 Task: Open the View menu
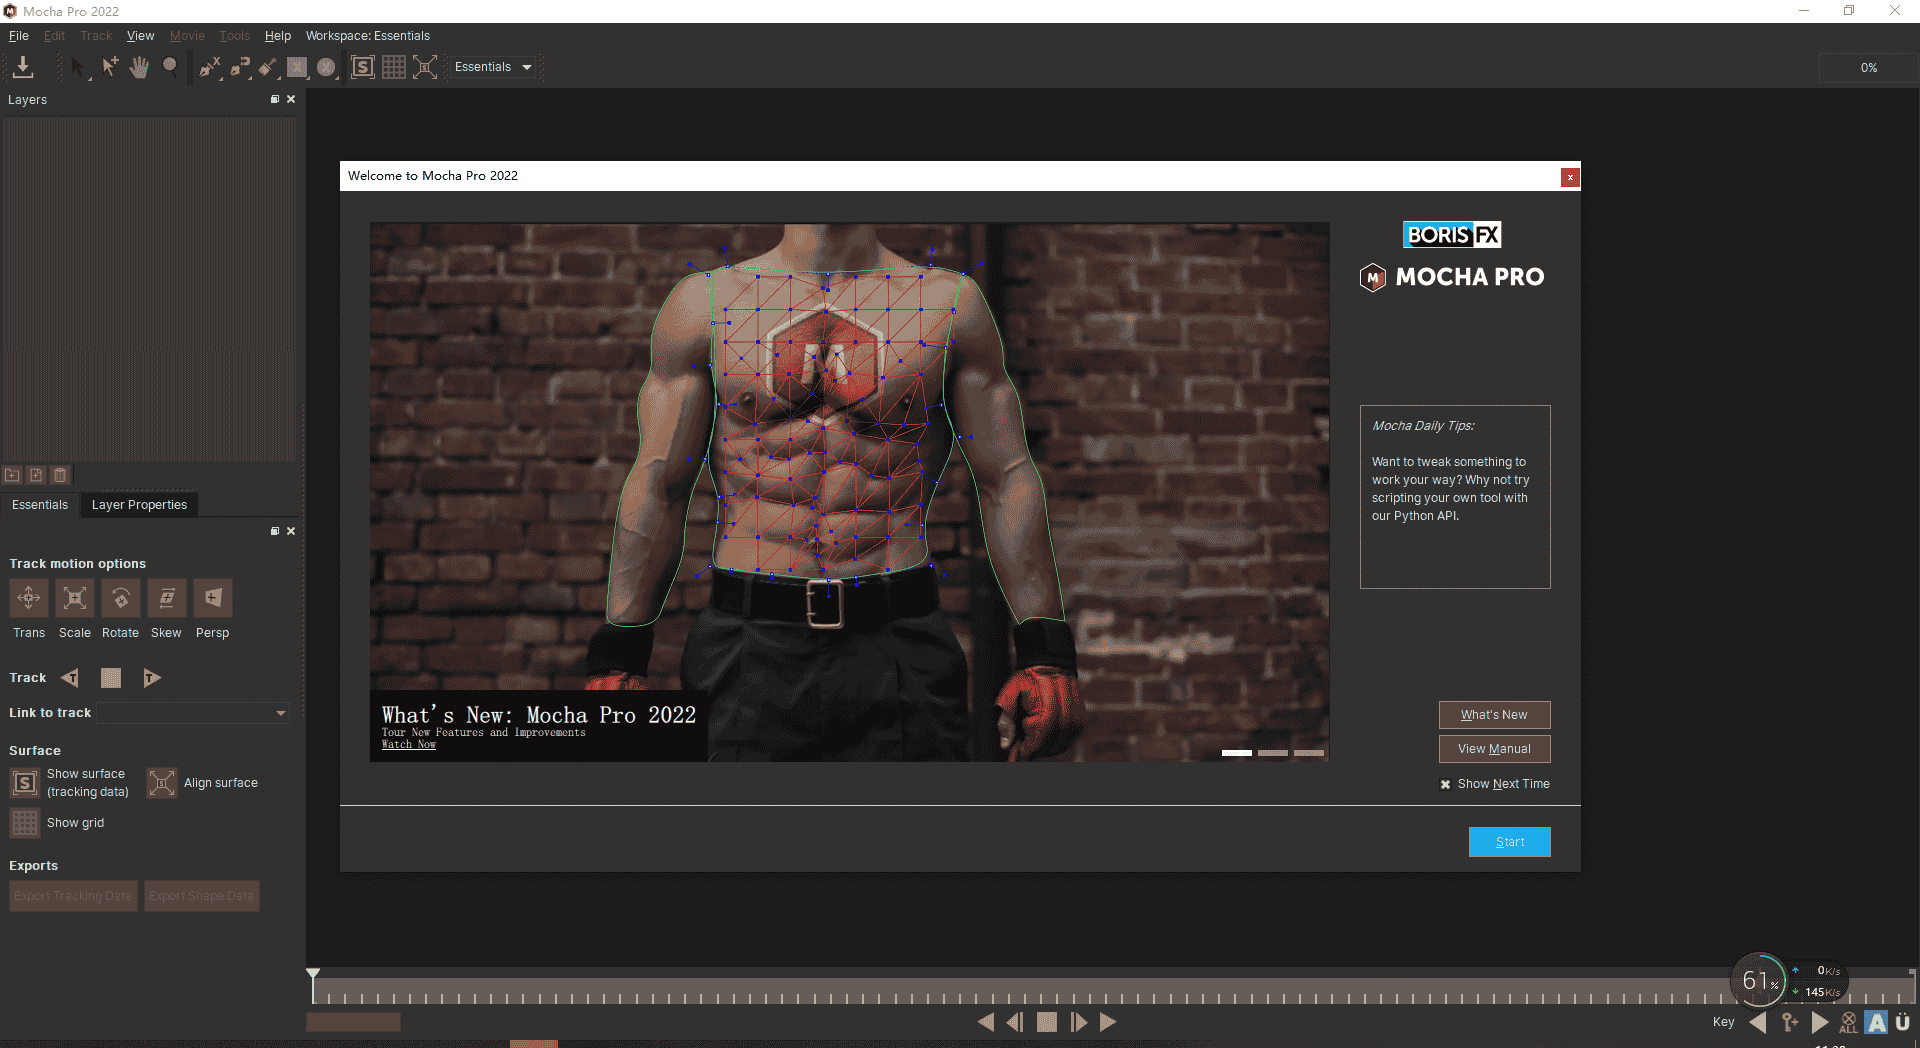(140, 36)
